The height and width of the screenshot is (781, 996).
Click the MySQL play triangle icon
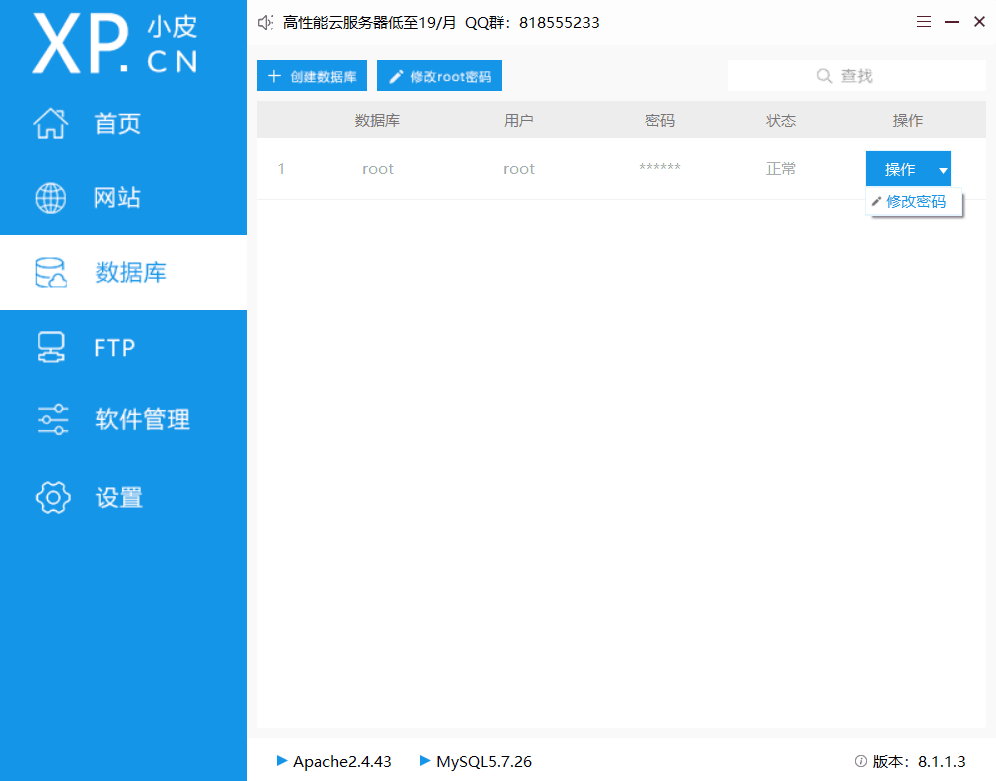pos(425,760)
